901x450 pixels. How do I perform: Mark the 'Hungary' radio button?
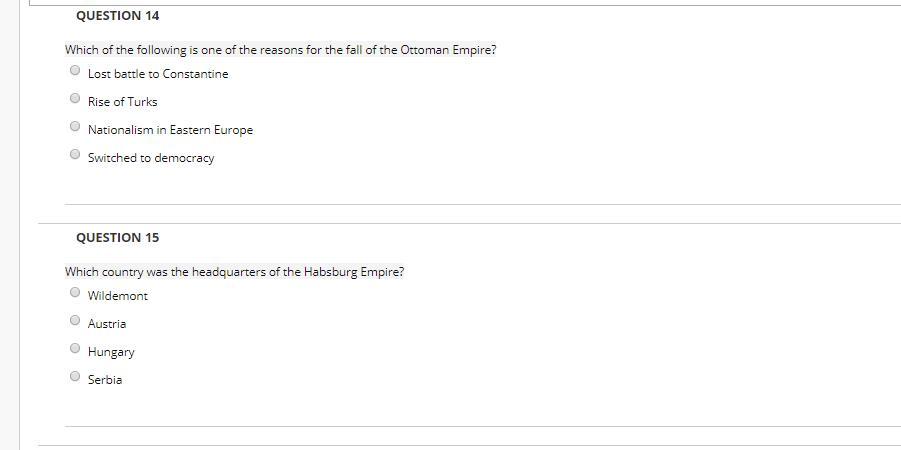tap(75, 348)
